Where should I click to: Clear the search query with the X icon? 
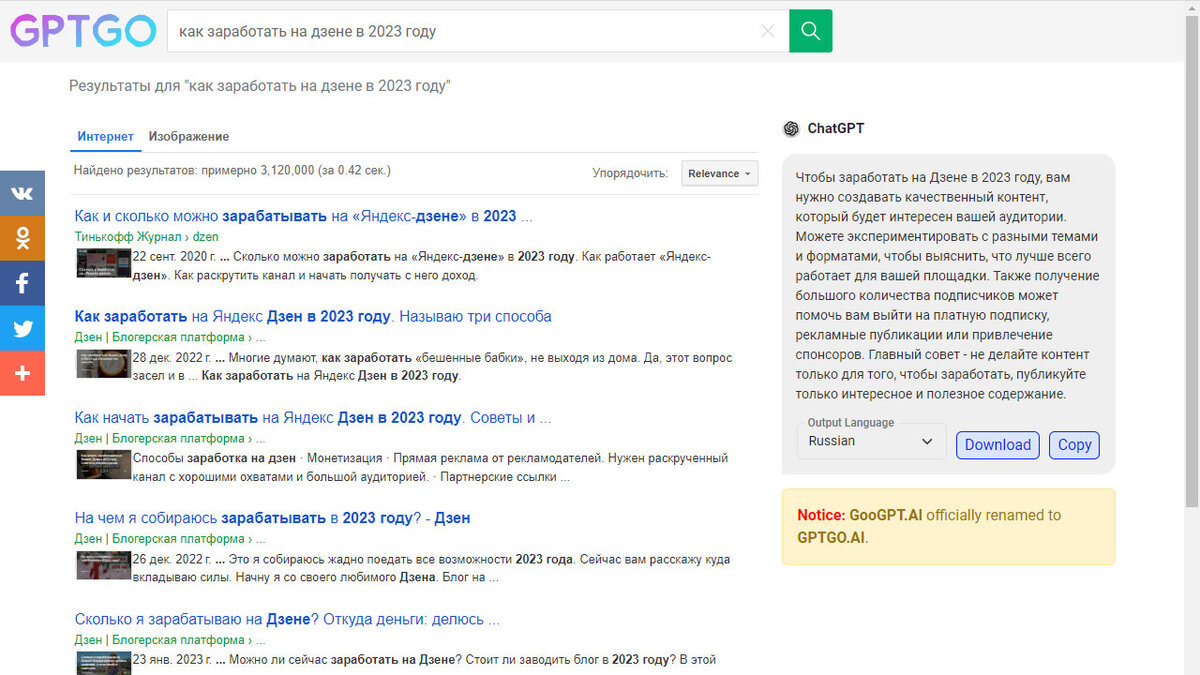[x=768, y=31]
